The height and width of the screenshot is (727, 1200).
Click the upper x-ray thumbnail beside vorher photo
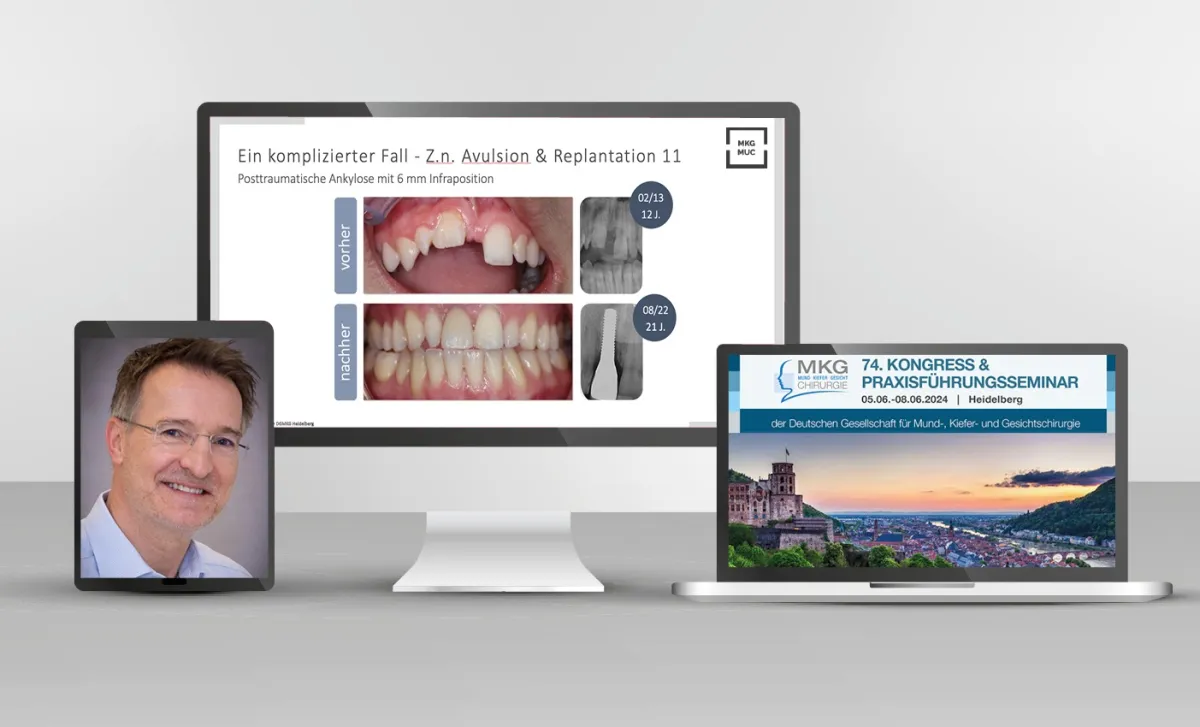click(x=611, y=247)
